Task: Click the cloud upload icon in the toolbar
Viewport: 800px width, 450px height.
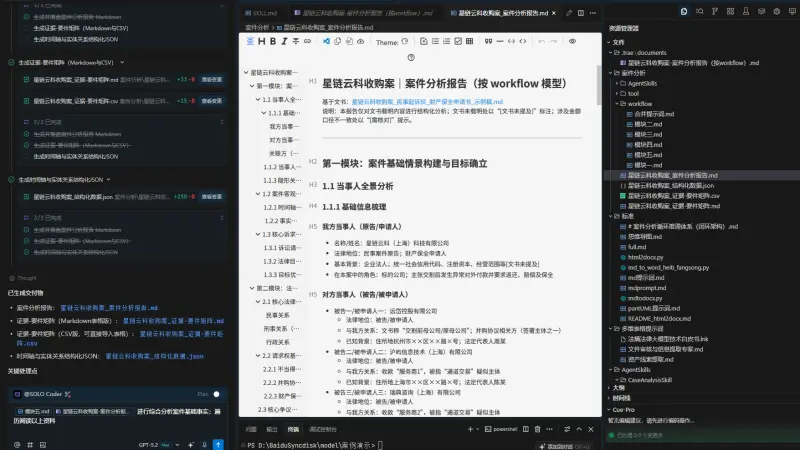Action: tap(360, 41)
